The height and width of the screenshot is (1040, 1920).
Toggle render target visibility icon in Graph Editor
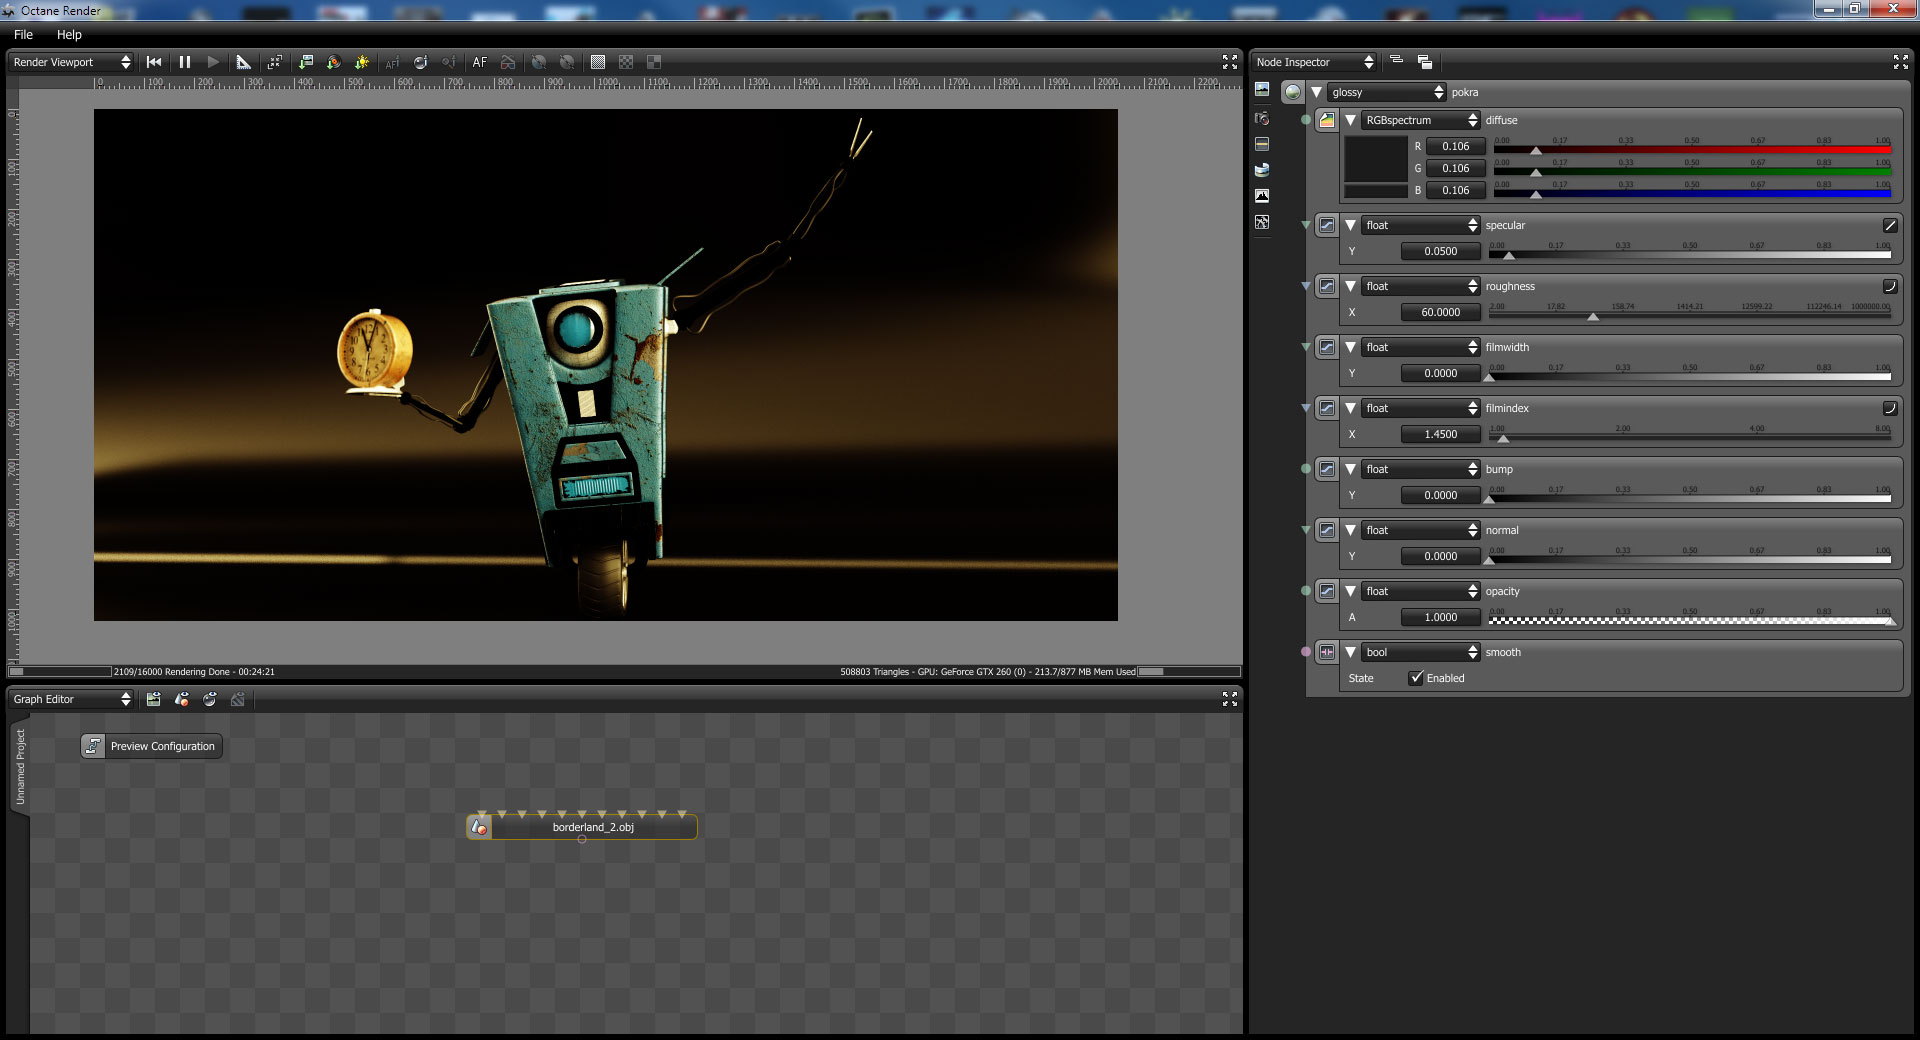coord(154,699)
